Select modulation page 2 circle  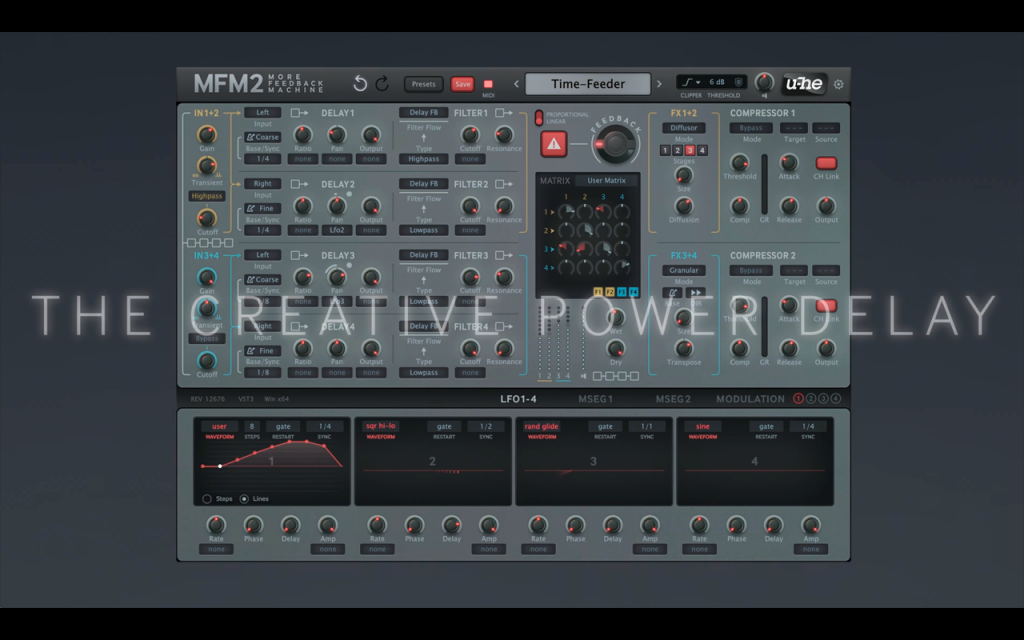coord(811,398)
